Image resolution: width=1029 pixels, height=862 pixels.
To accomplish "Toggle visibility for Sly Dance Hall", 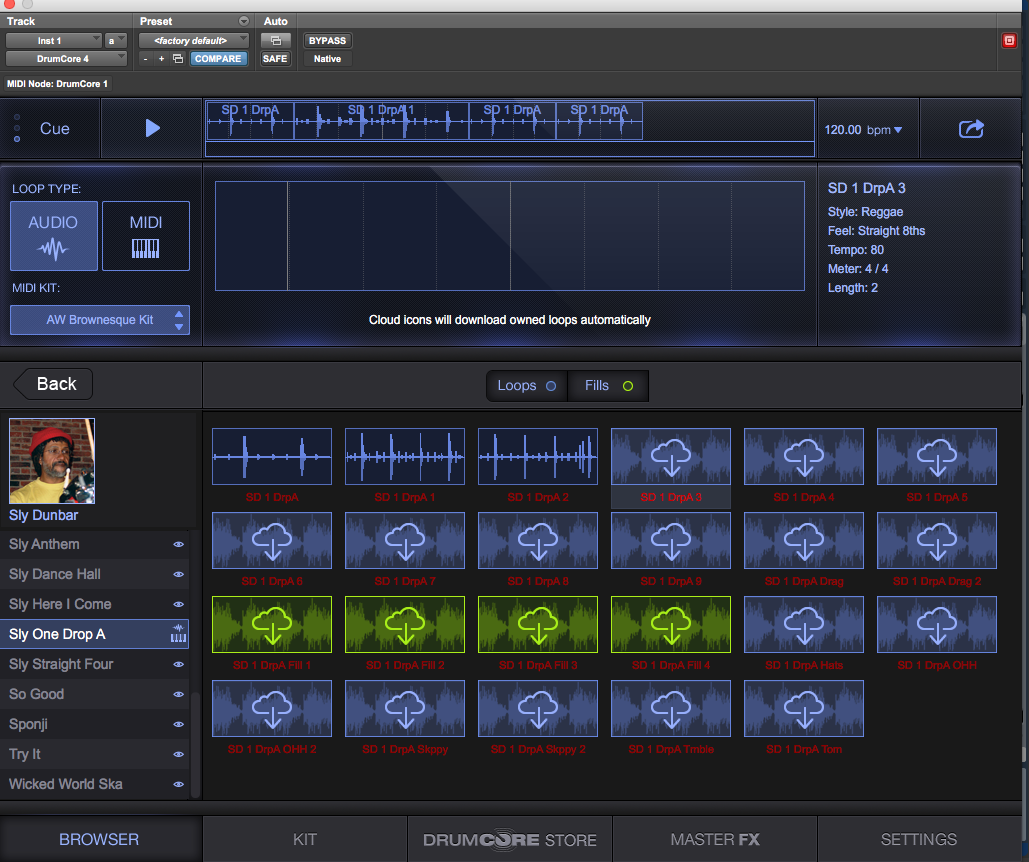I will pos(178,574).
